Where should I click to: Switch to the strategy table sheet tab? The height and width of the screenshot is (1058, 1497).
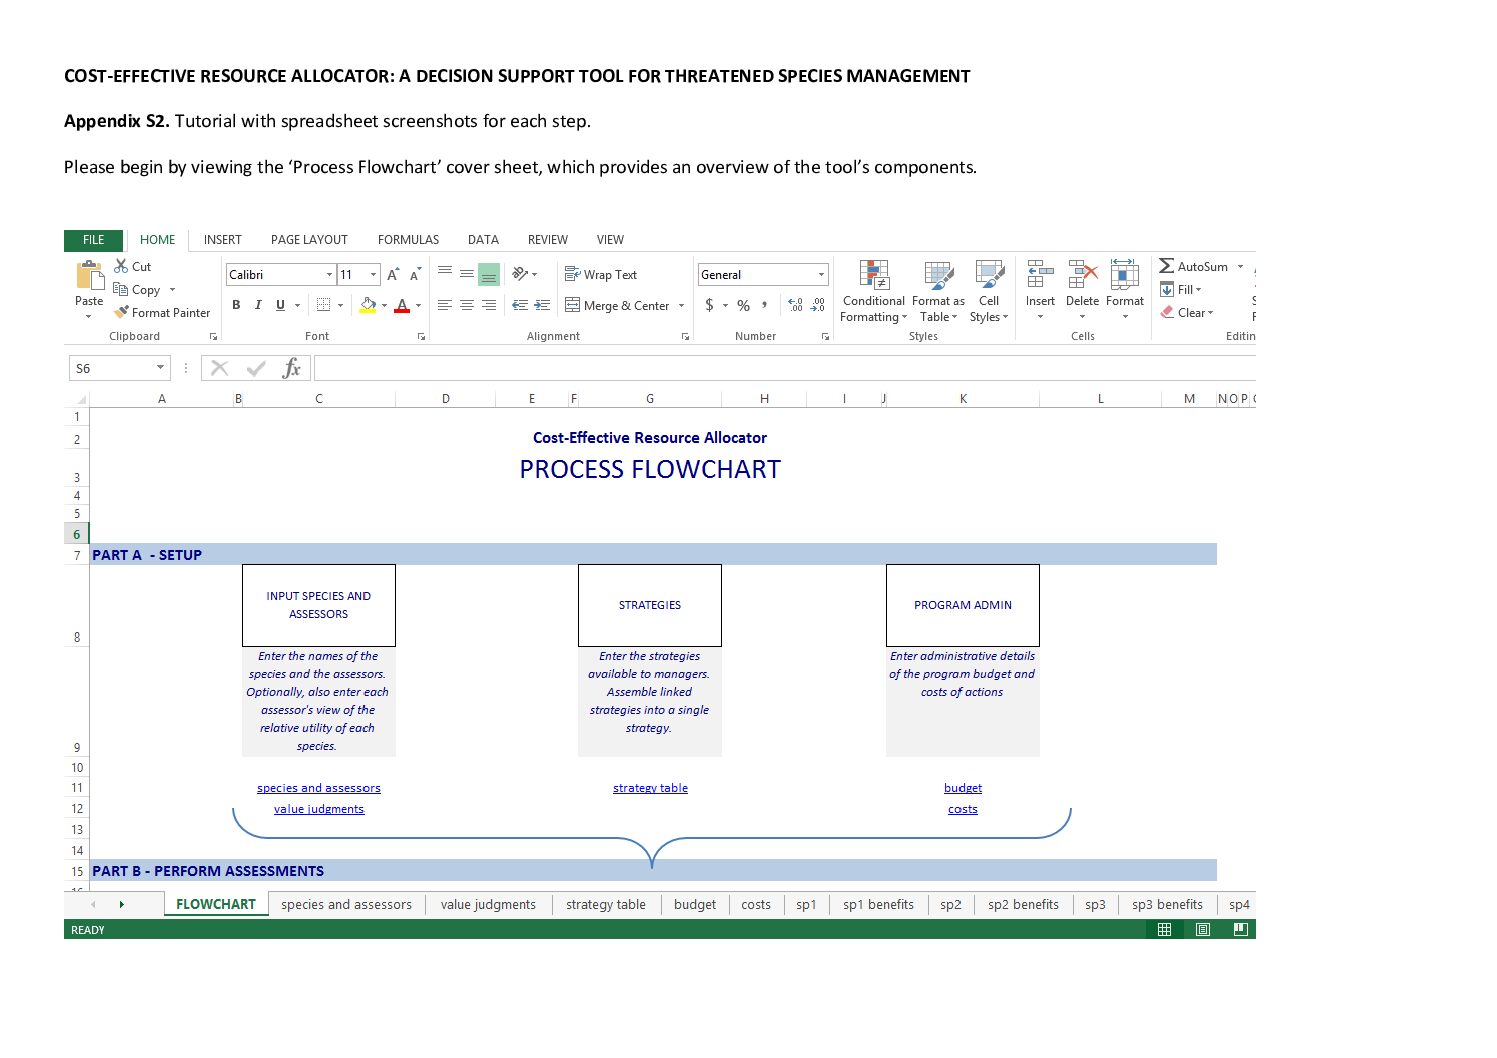(x=605, y=905)
